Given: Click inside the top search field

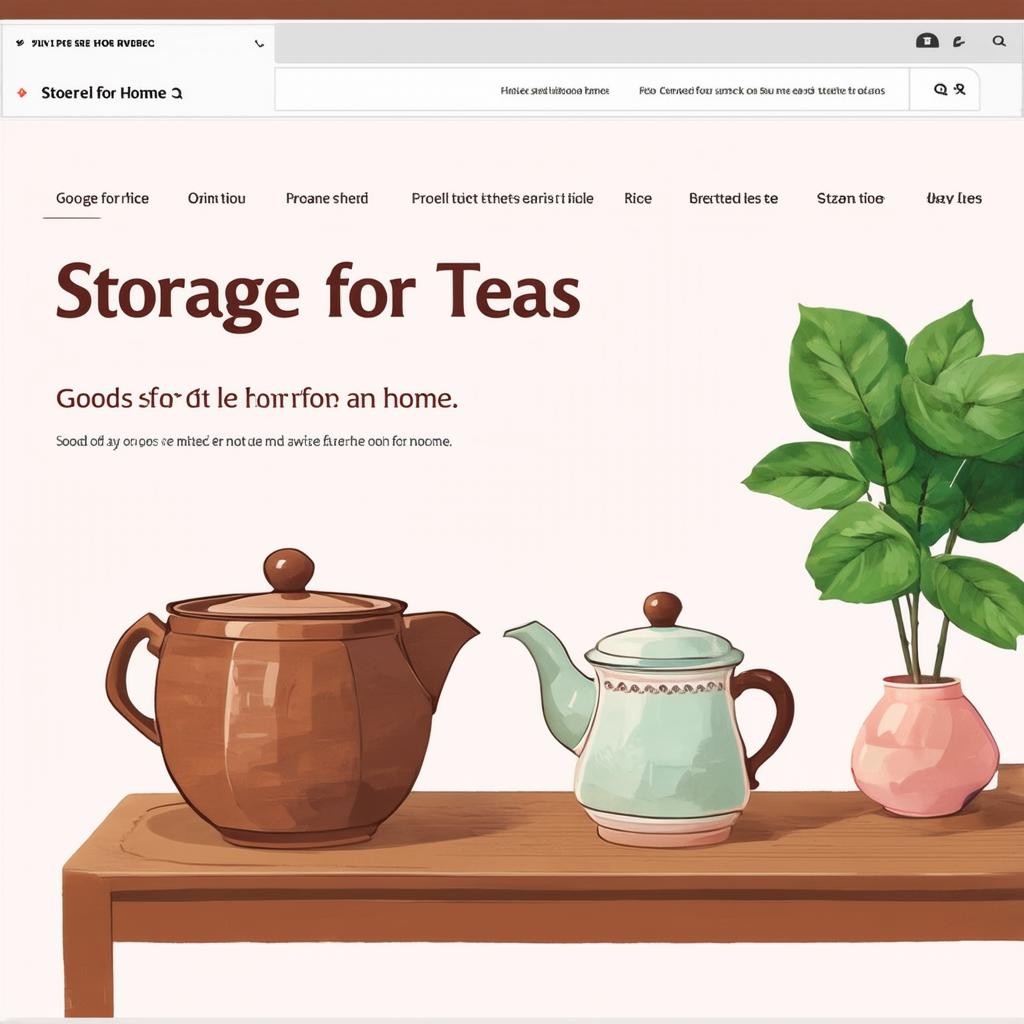Looking at the screenshot, I should (590, 90).
